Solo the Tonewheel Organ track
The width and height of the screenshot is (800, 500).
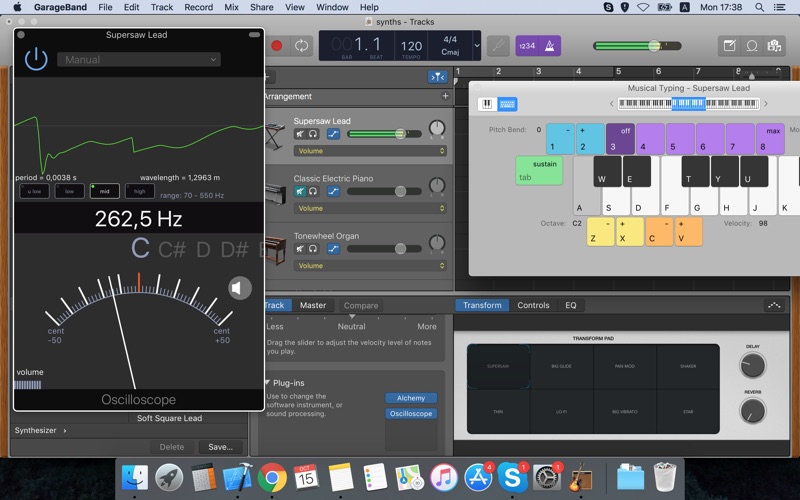pyautogui.click(x=313, y=248)
